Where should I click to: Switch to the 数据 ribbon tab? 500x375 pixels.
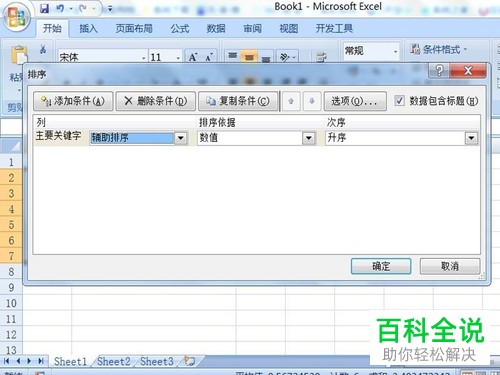pyautogui.click(x=216, y=29)
